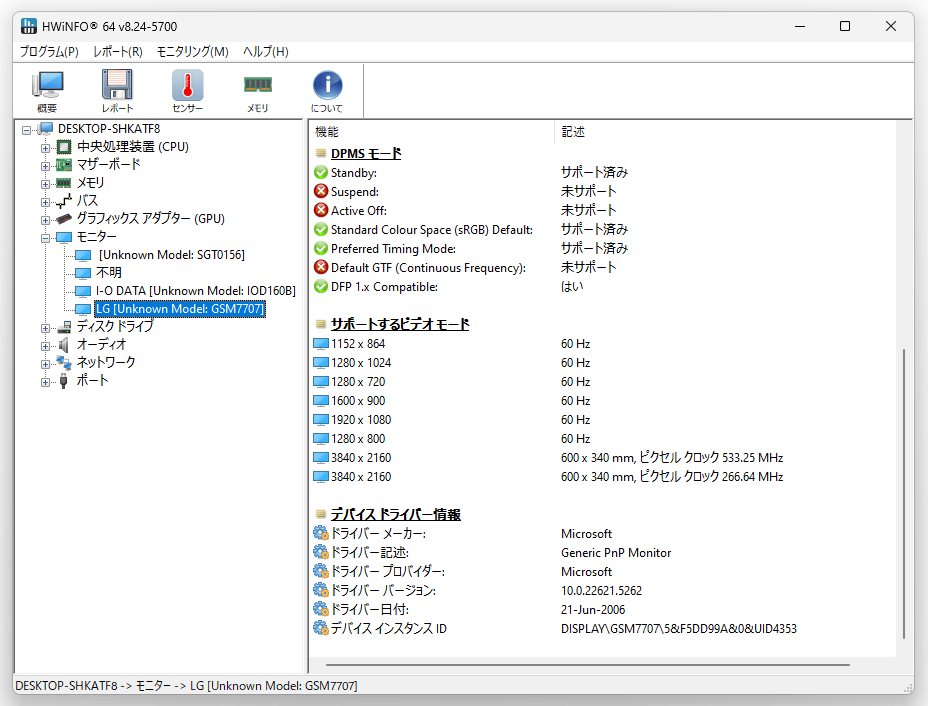Click the monitor icon beside SGT0156 entry
The width and height of the screenshot is (928, 706).
[83, 255]
